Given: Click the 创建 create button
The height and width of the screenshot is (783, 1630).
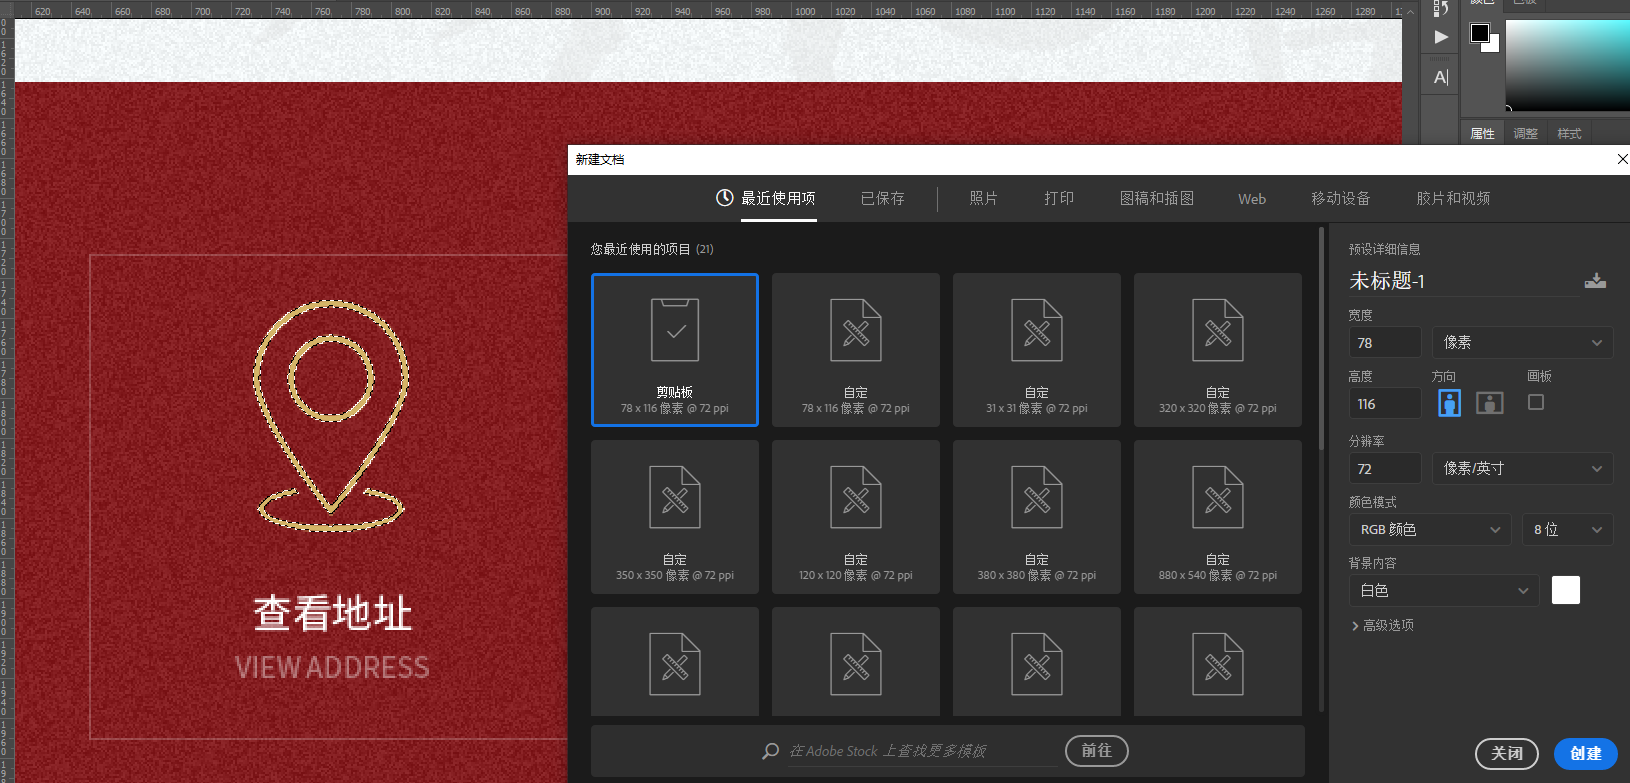Looking at the screenshot, I should (x=1586, y=753).
